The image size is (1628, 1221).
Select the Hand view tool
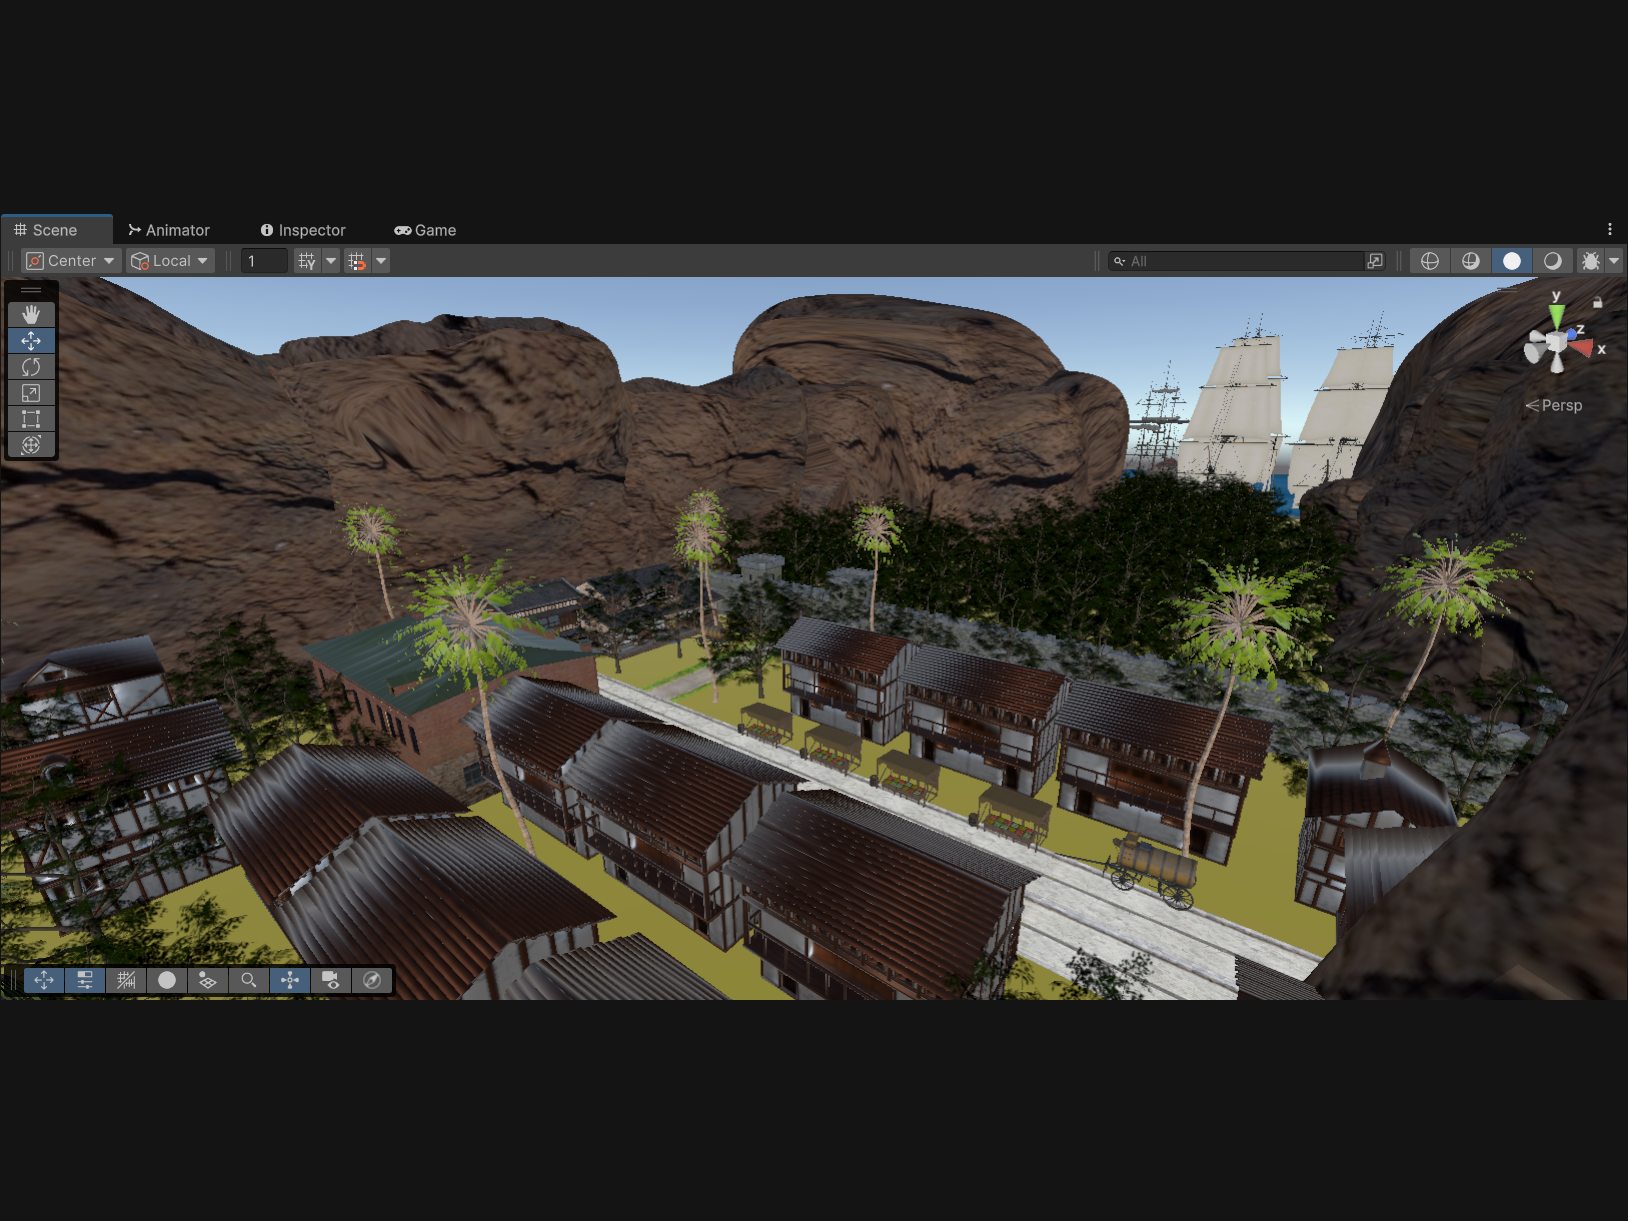[31, 315]
